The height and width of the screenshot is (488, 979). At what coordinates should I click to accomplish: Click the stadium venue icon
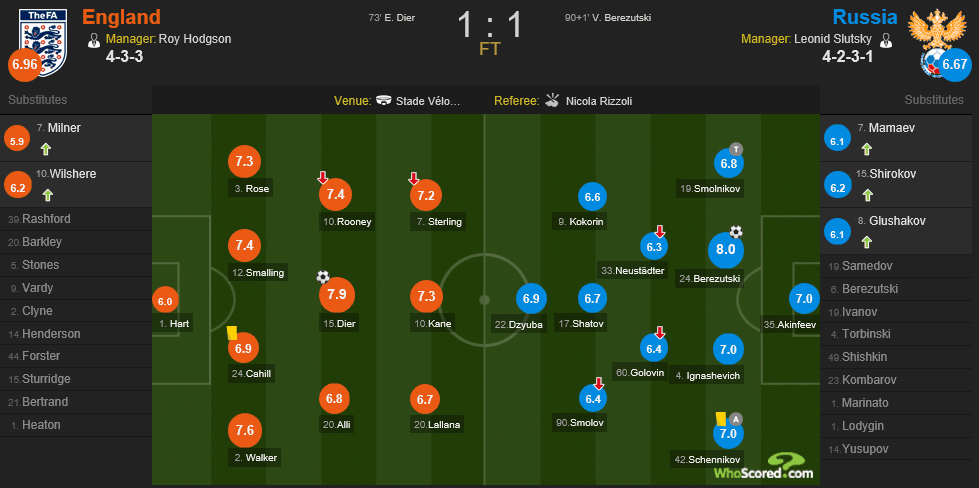tap(385, 100)
